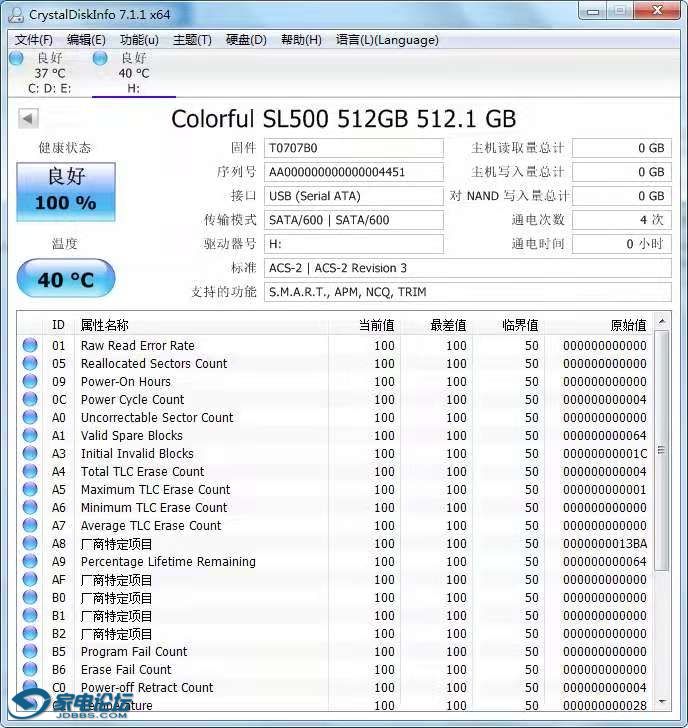Click the health icon of C: D: E: disk
Screen dimensions: 688x728
16,58
